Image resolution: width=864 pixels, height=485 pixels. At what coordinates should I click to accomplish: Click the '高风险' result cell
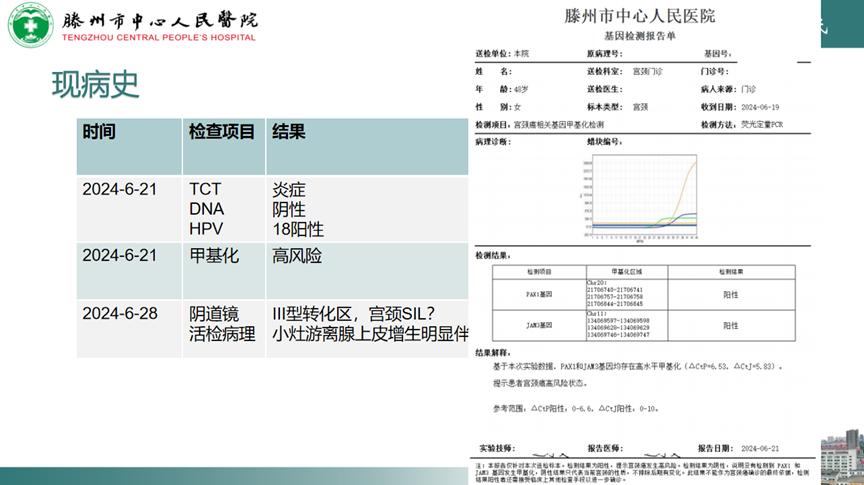click(x=367, y=271)
